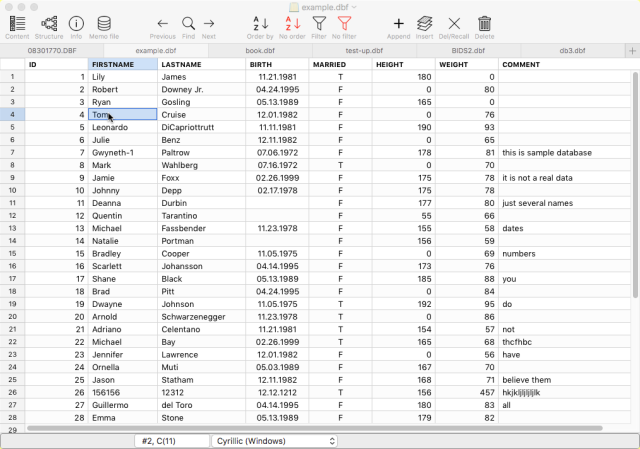Disable filtering with No filter
The height and width of the screenshot is (449, 640).
345,23
